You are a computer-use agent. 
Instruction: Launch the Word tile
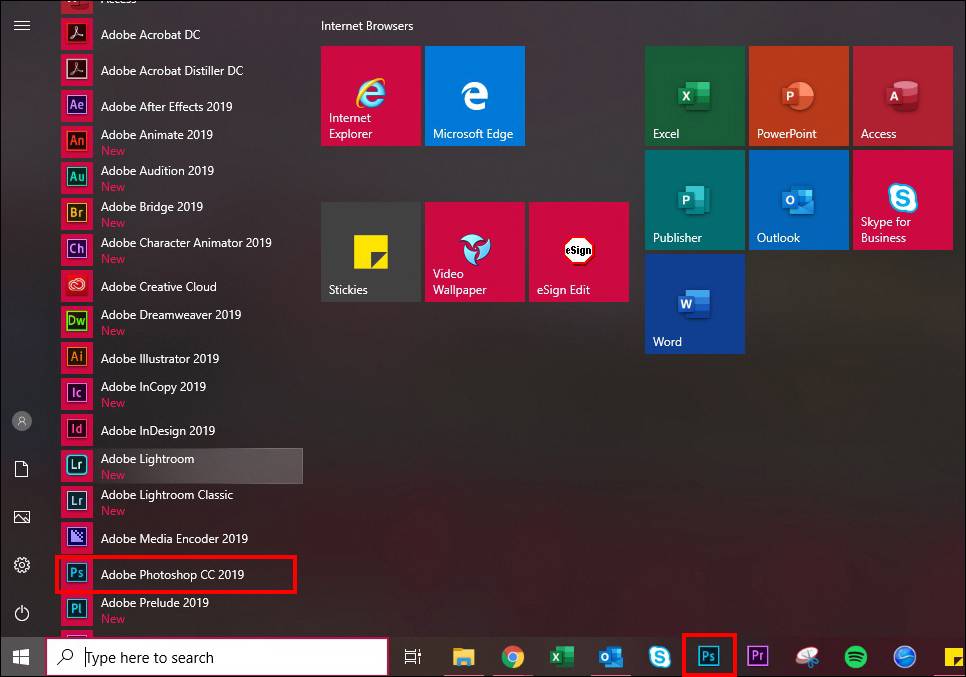click(695, 304)
